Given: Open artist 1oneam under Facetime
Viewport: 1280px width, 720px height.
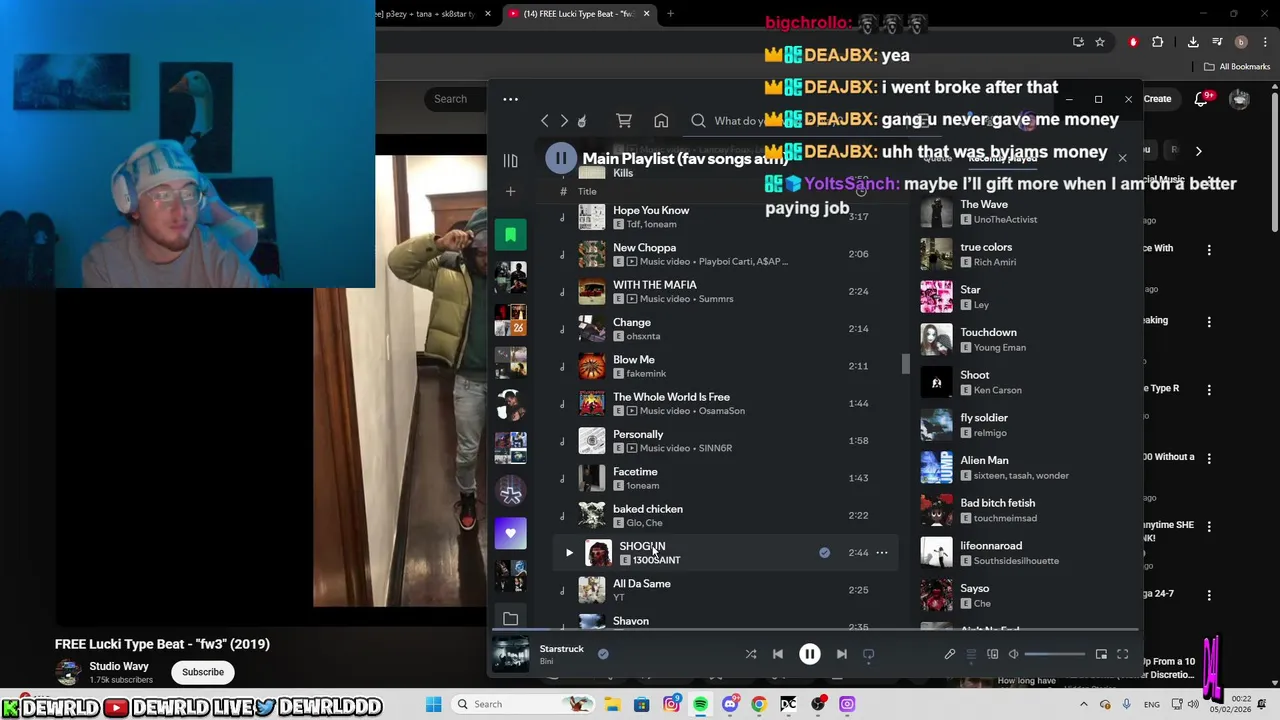Looking at the screenshot, I should click(x=643, y=486).
